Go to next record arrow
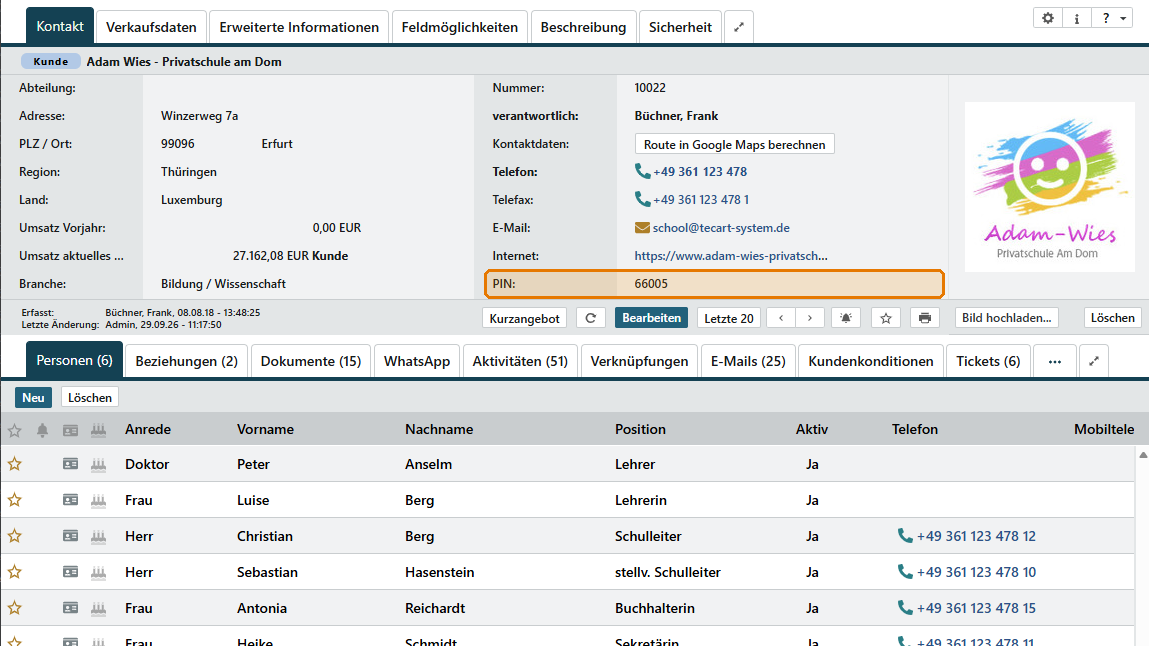The image size is (1149, 646). pyautogui.click(x=810, y=318)
